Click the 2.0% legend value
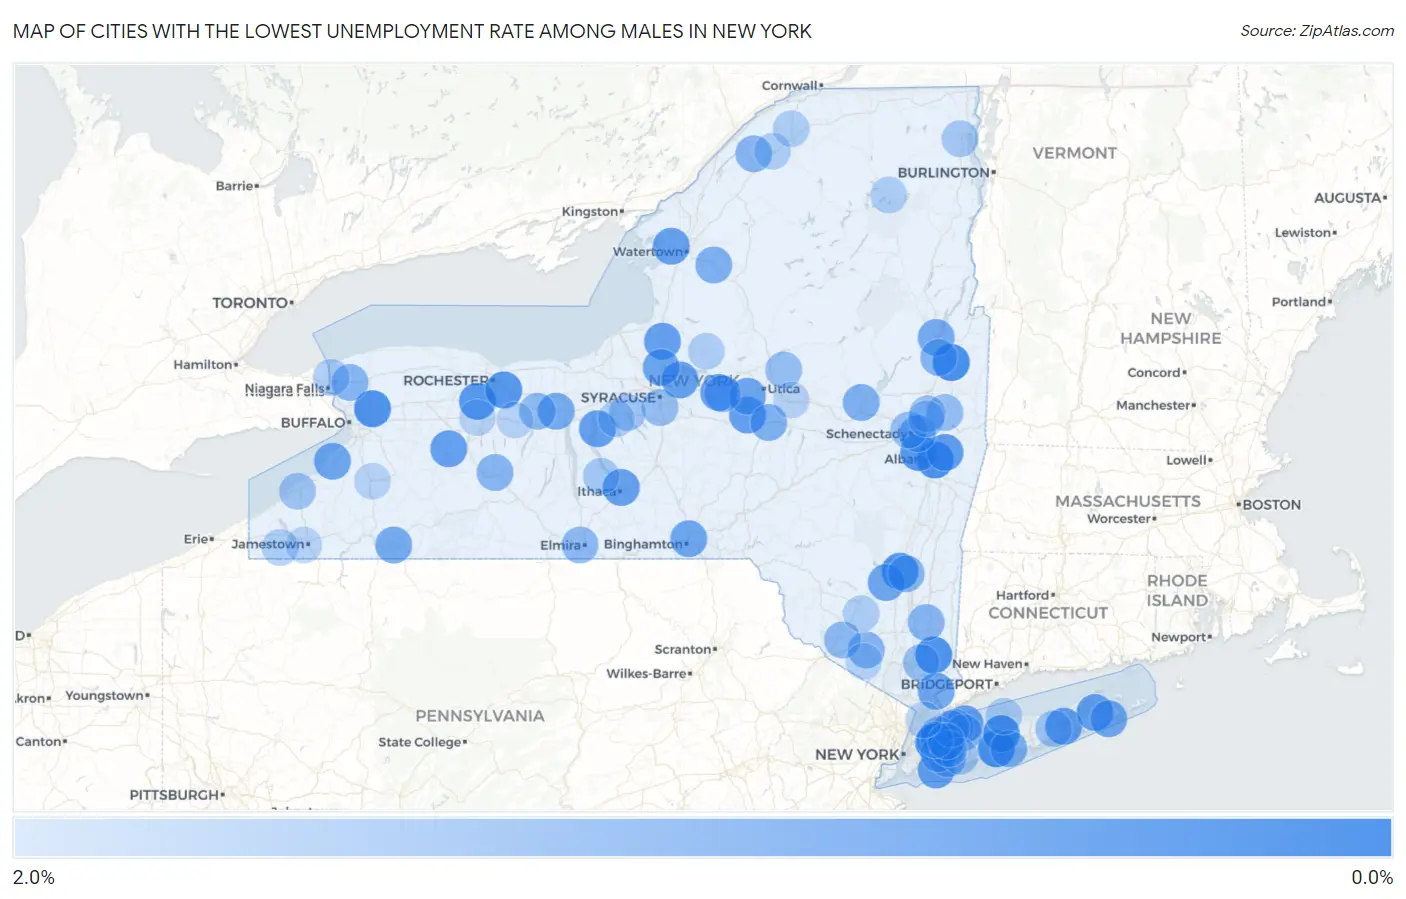Screen dimensions: 1406x899 [x=34, y=877]
